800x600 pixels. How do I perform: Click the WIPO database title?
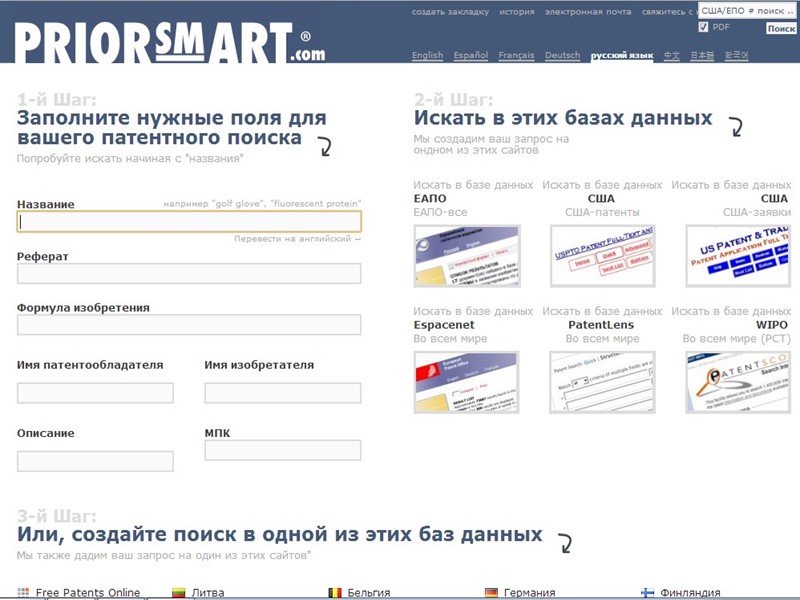click(771, 325)
